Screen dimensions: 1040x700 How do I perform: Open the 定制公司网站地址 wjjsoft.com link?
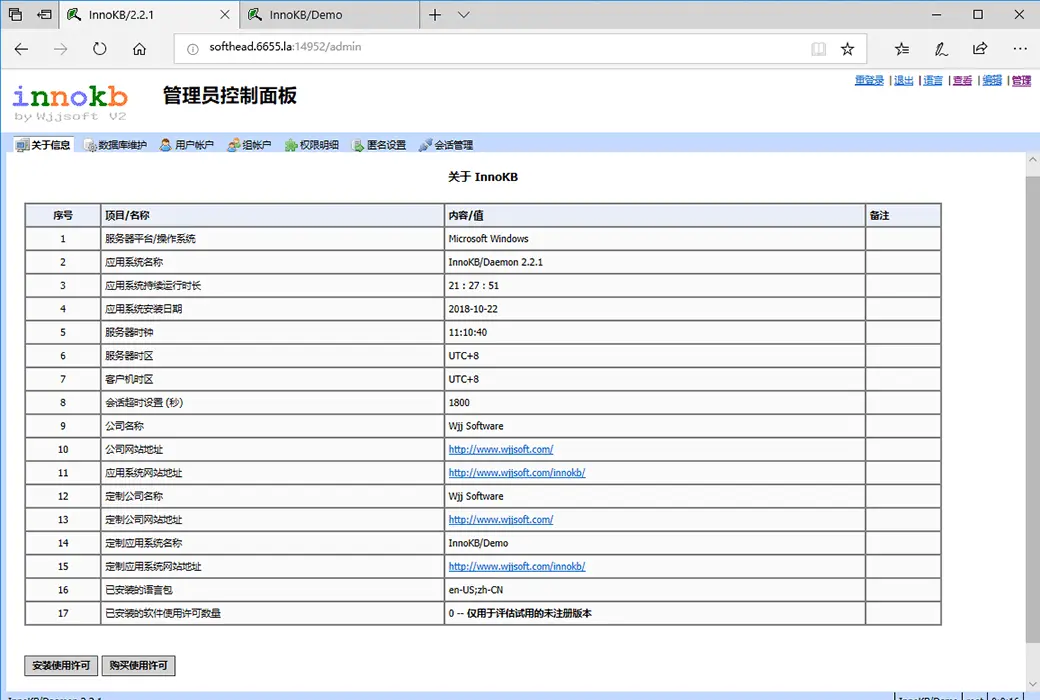(501, 520)
